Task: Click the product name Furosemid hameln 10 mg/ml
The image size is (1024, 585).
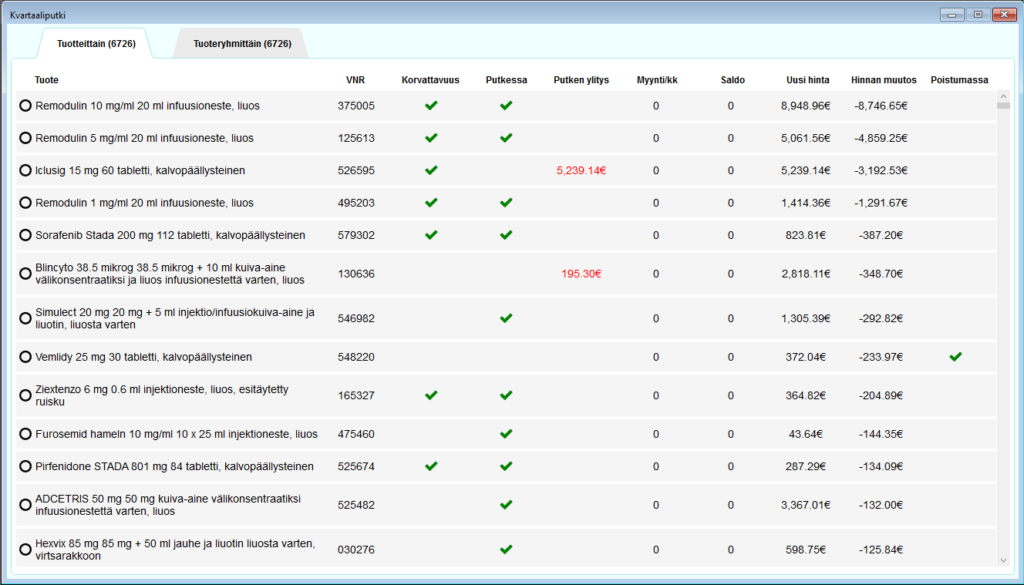Action: tap(176, 434)
